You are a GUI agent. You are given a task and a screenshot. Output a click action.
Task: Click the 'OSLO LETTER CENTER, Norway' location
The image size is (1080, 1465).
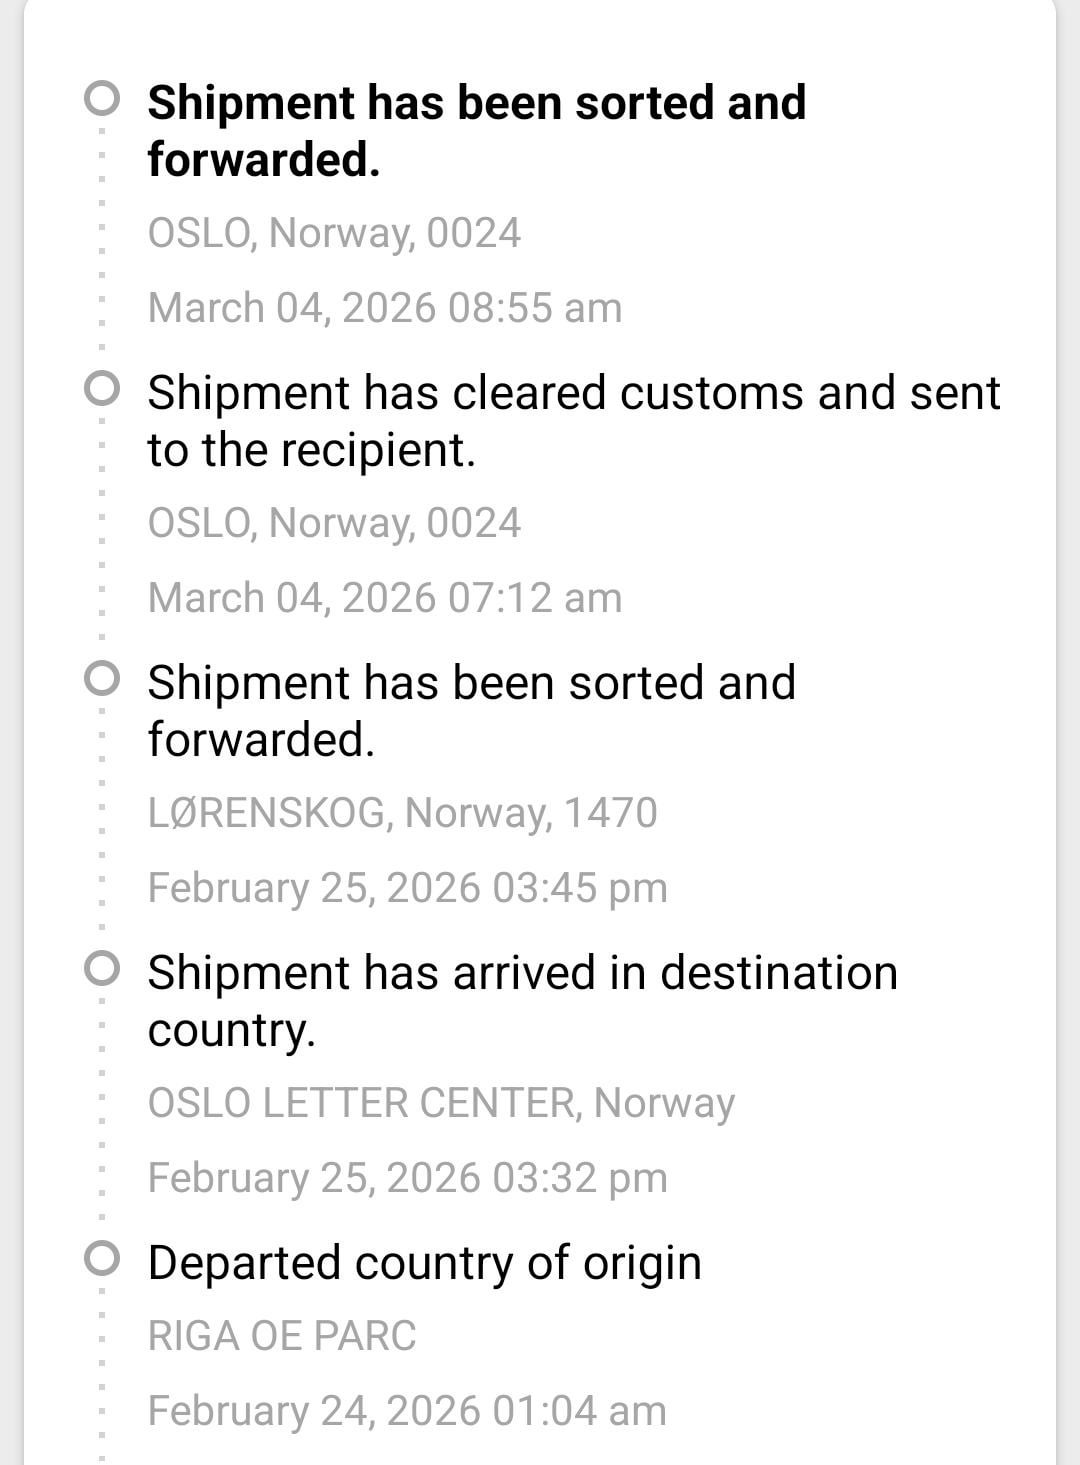tap(441, 1103)
